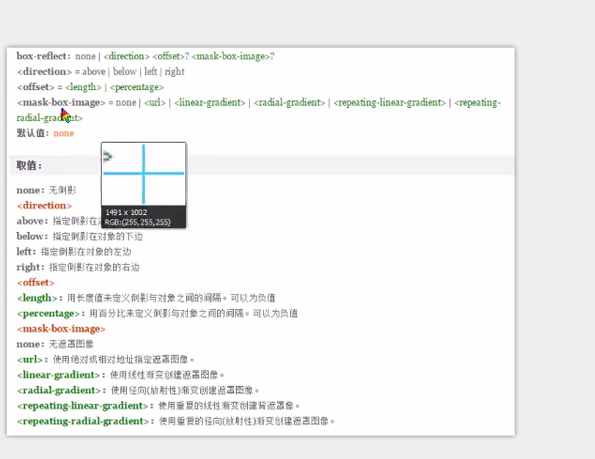The width and height of the screenshot is (595, 459).
Task: Click the orange default value 'none'
Action: (x=64, y=133)
